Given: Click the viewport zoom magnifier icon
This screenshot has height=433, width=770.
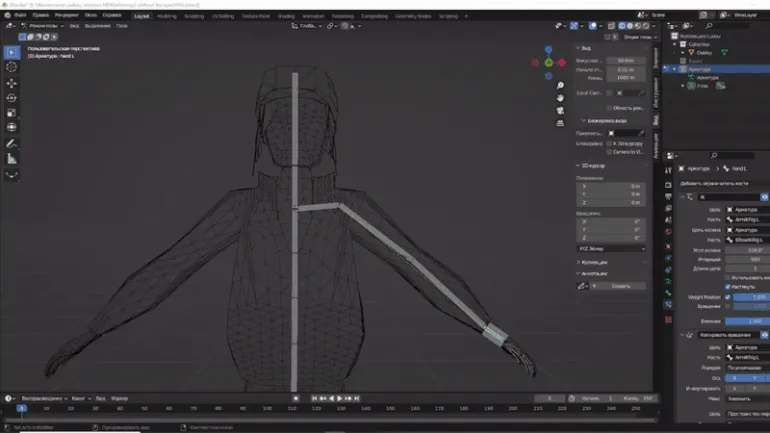Looking at the screenshot, I should 560,85.
